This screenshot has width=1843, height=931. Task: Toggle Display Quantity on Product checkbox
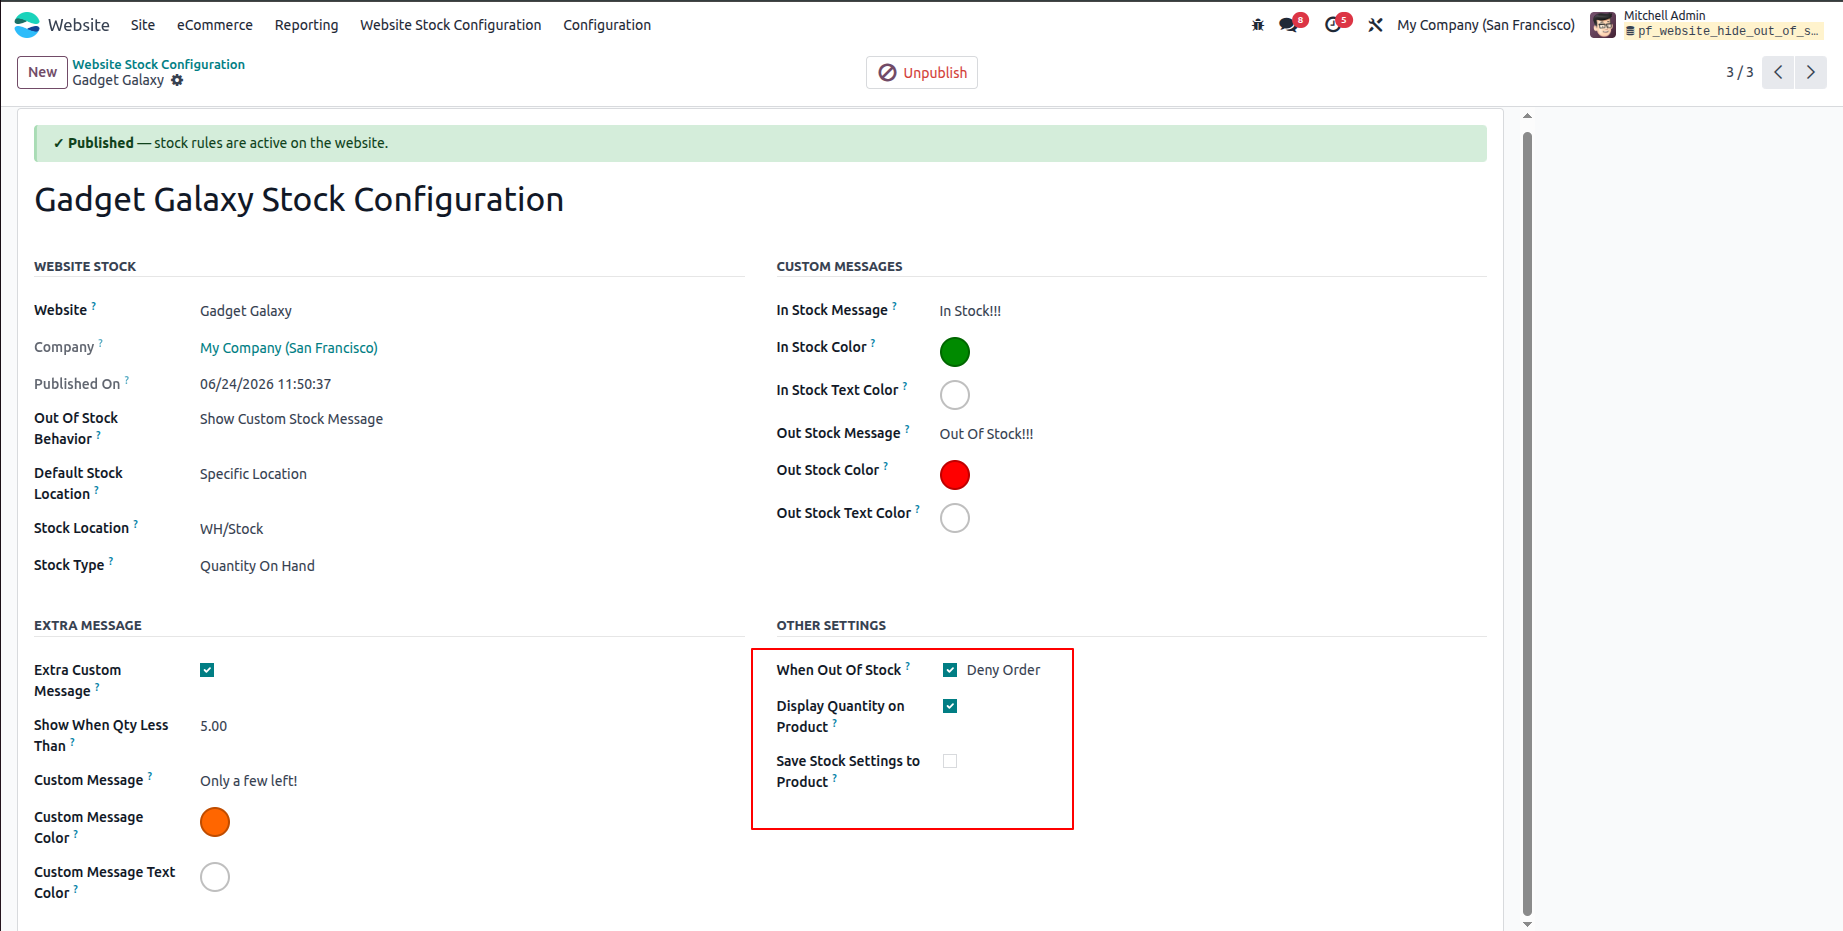tap(950, 706)
